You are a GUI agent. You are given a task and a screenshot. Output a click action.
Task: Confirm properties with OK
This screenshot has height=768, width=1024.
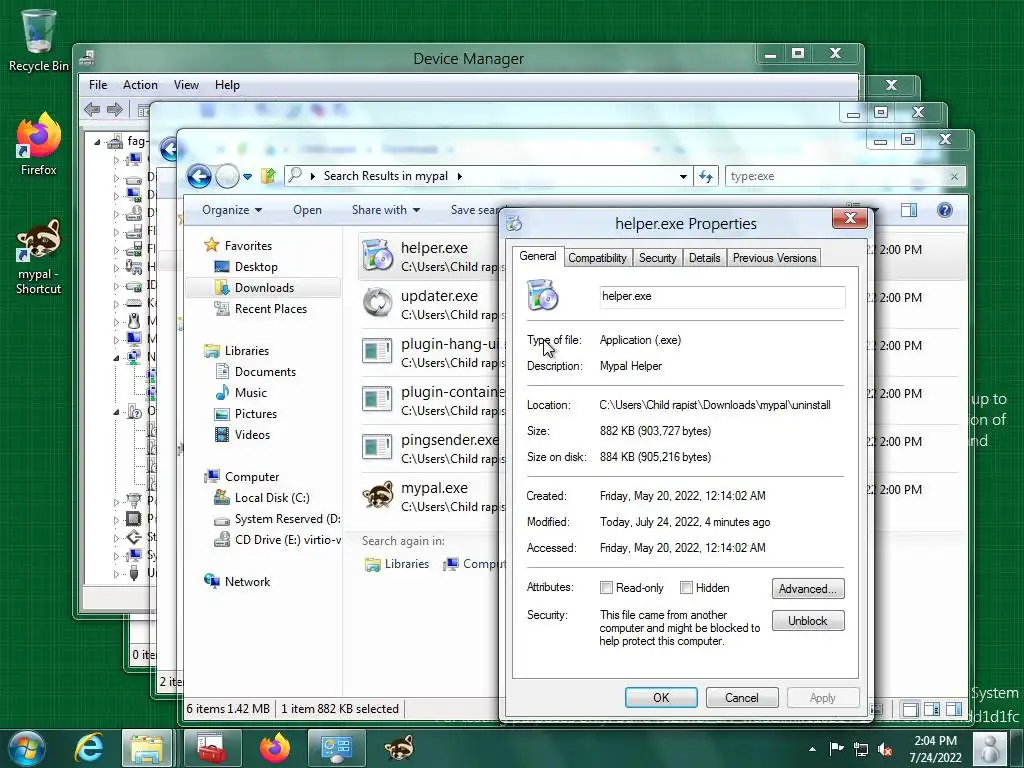pyautogui.click(x=661, y=697)
